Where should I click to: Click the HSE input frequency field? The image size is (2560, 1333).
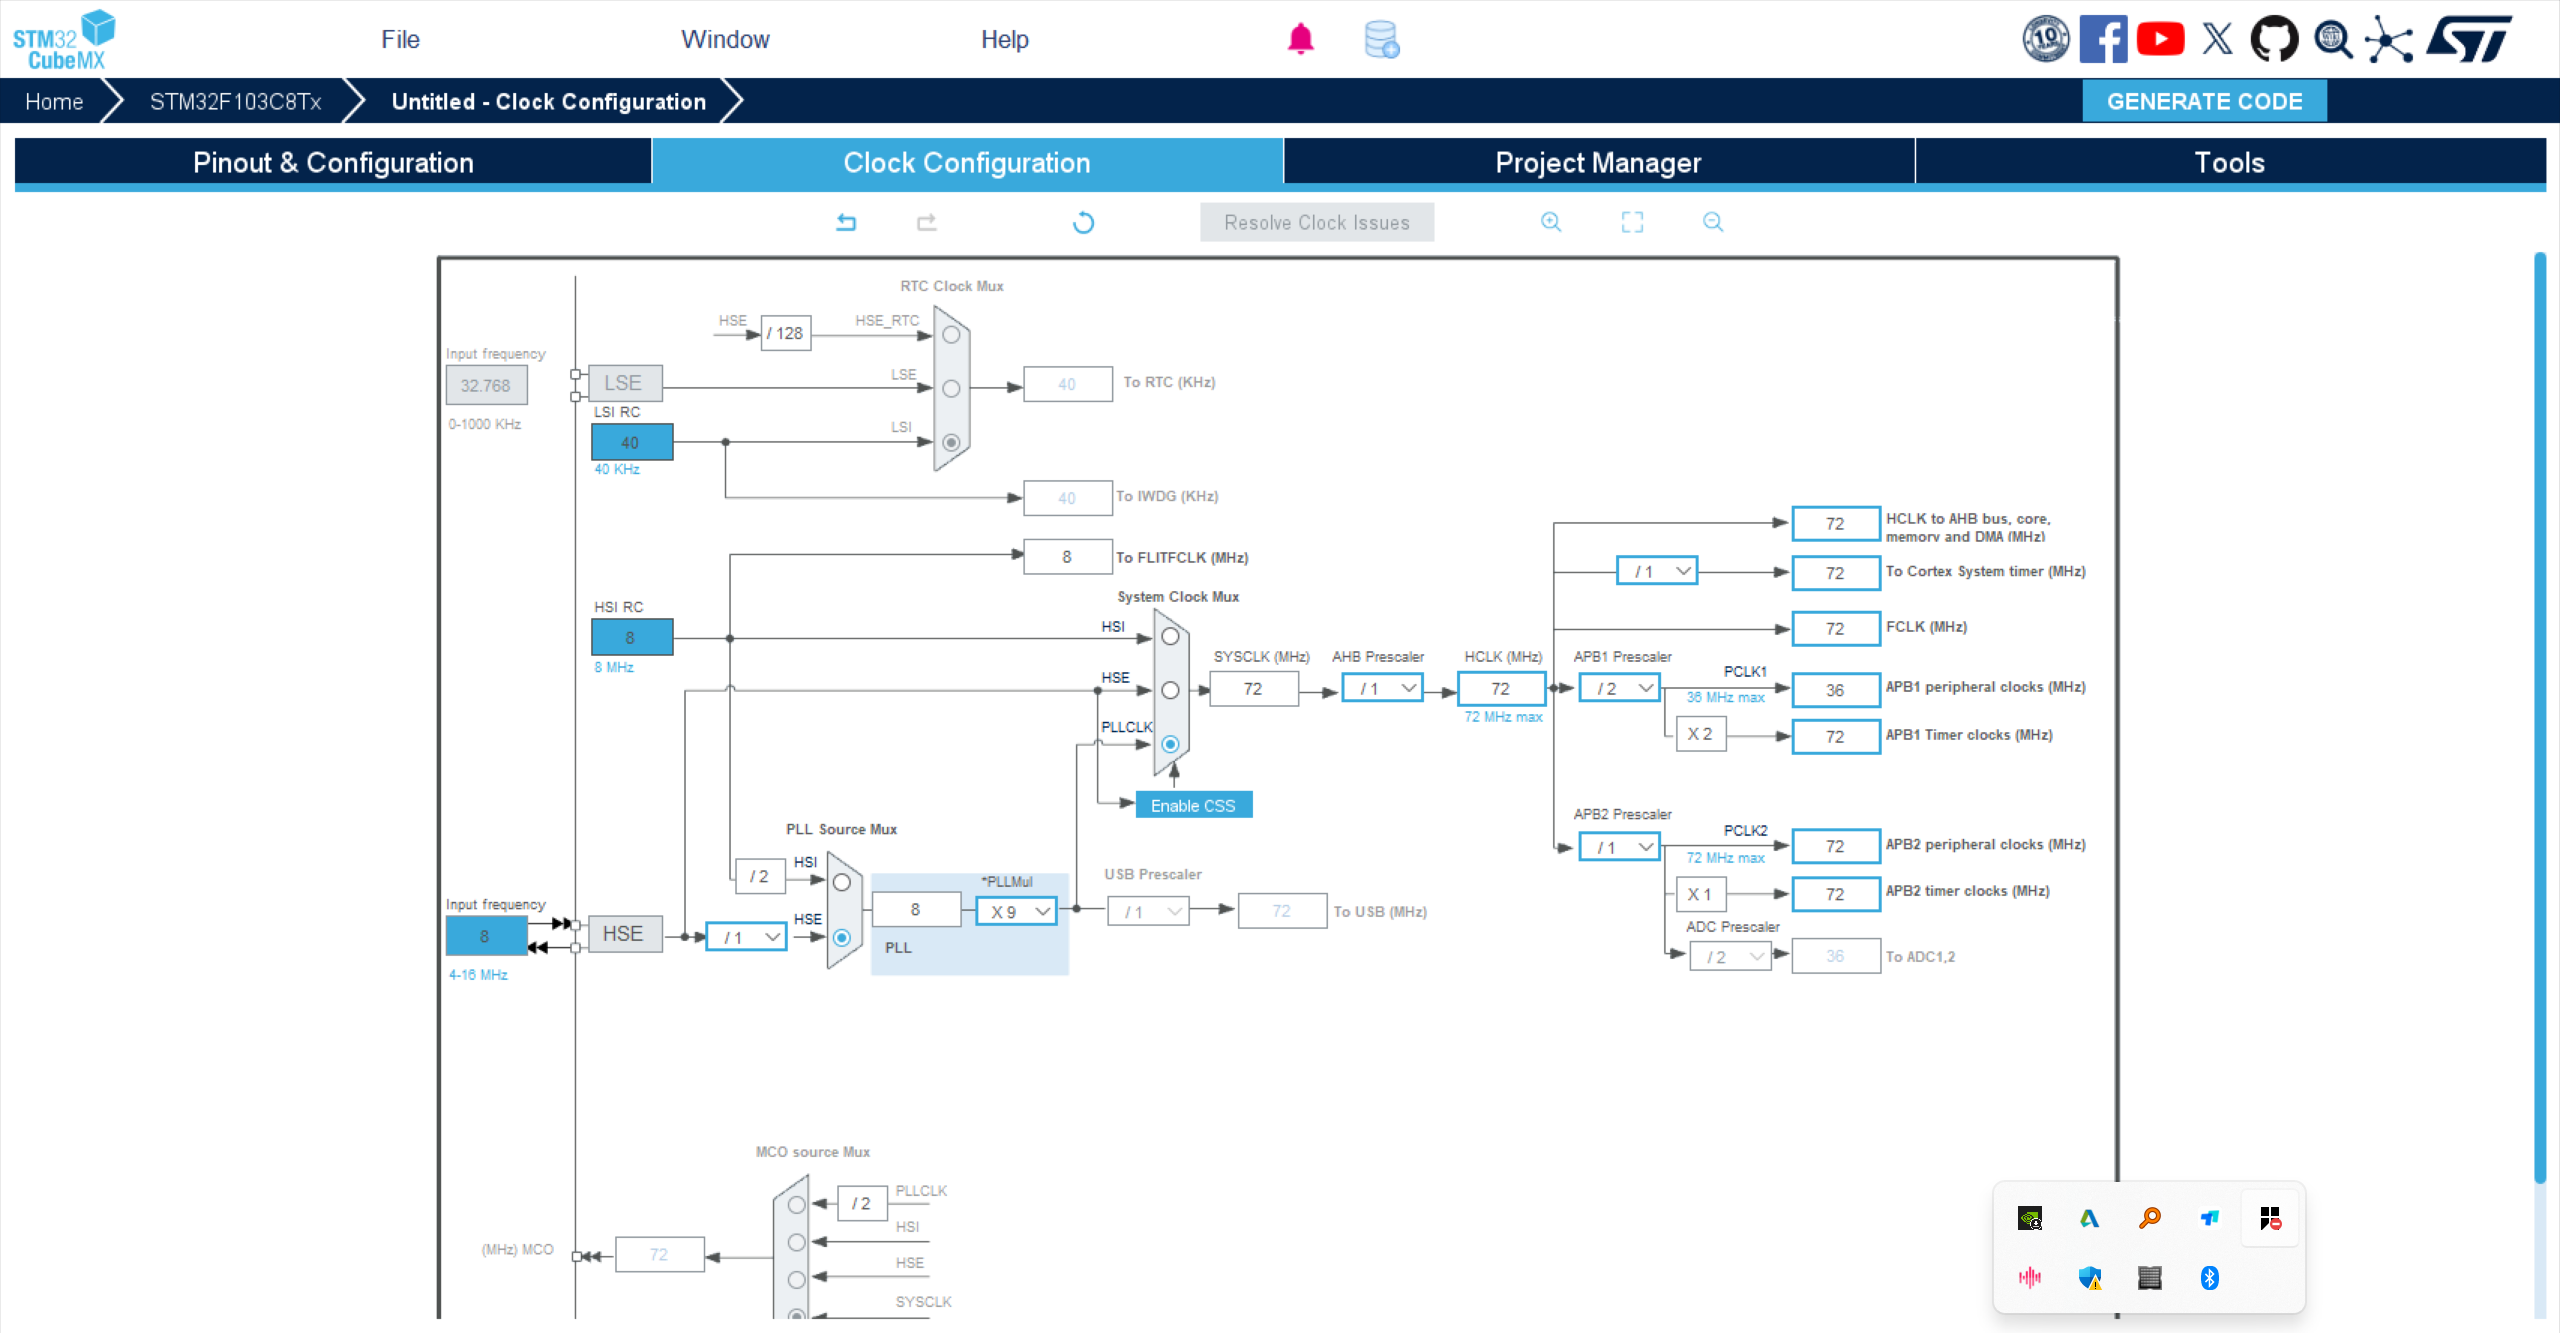485,936
